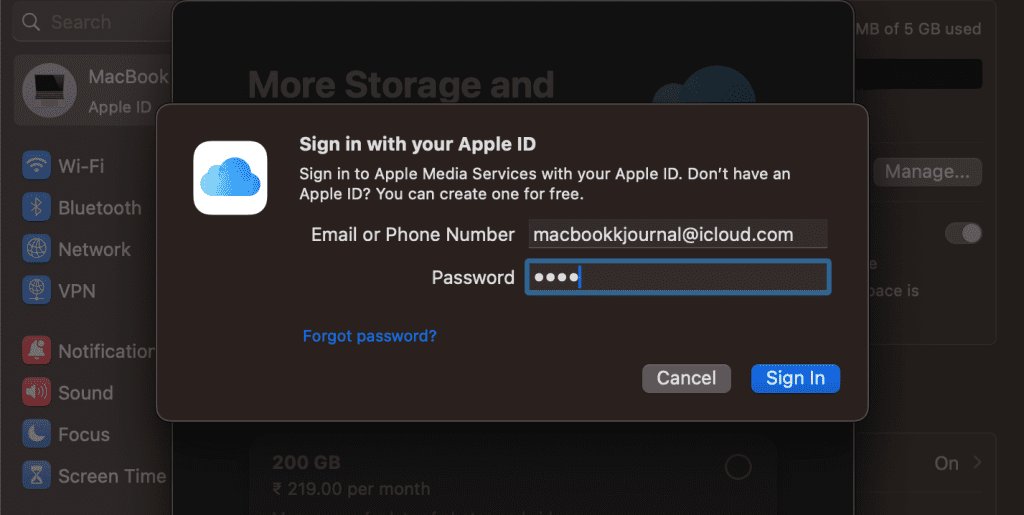
Task: Open Bluetooth settings icon
Action: (x=37, y=207)
